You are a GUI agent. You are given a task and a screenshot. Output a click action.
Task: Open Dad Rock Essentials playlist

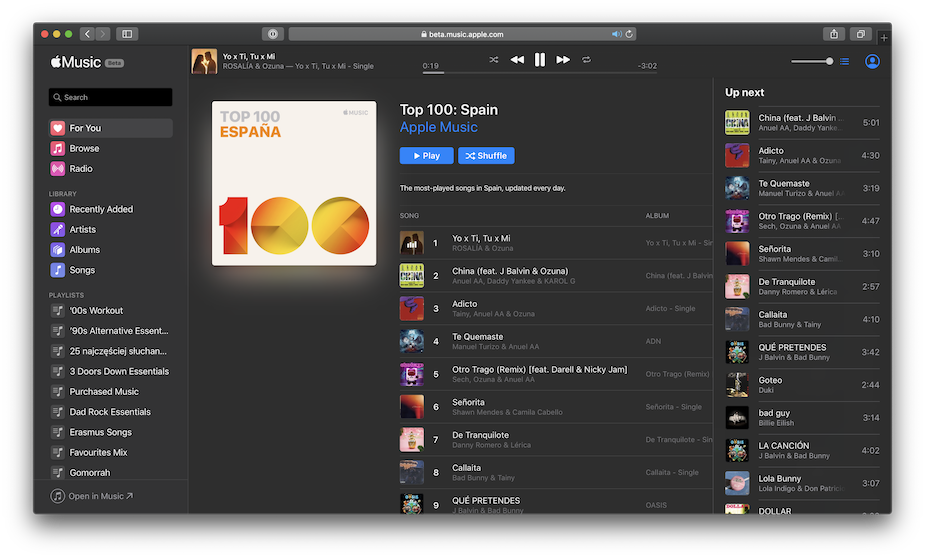pyautogui.click(x=110, y=412)
